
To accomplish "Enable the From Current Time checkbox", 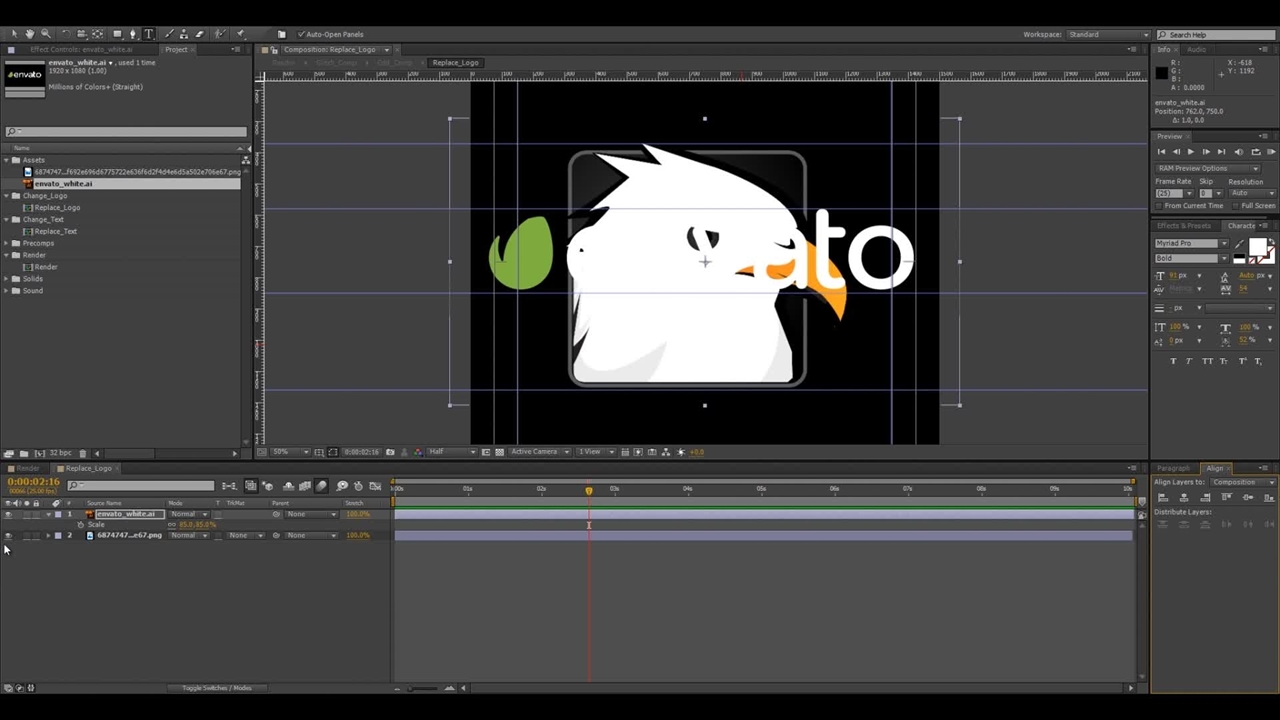I will pyautogui.click(x=1160, y=206).
